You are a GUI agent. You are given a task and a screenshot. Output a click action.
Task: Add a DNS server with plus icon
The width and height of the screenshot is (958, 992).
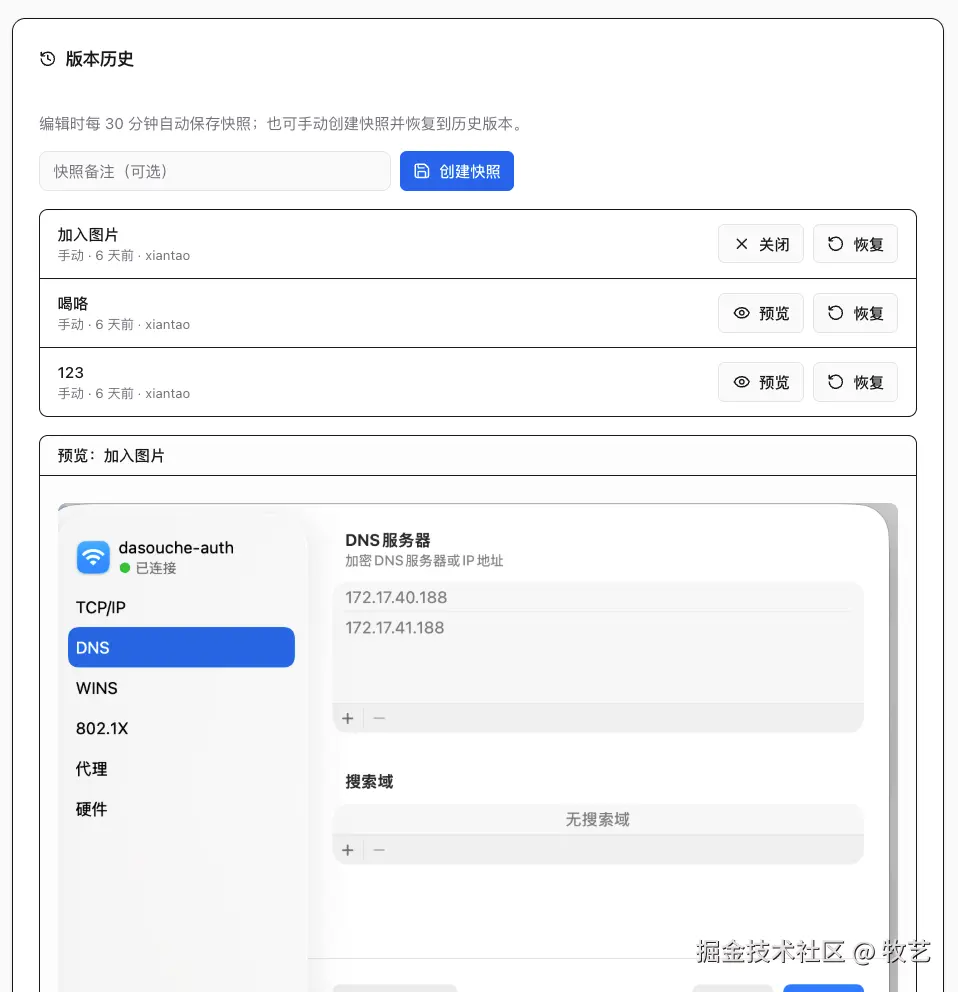coord(347,718)
